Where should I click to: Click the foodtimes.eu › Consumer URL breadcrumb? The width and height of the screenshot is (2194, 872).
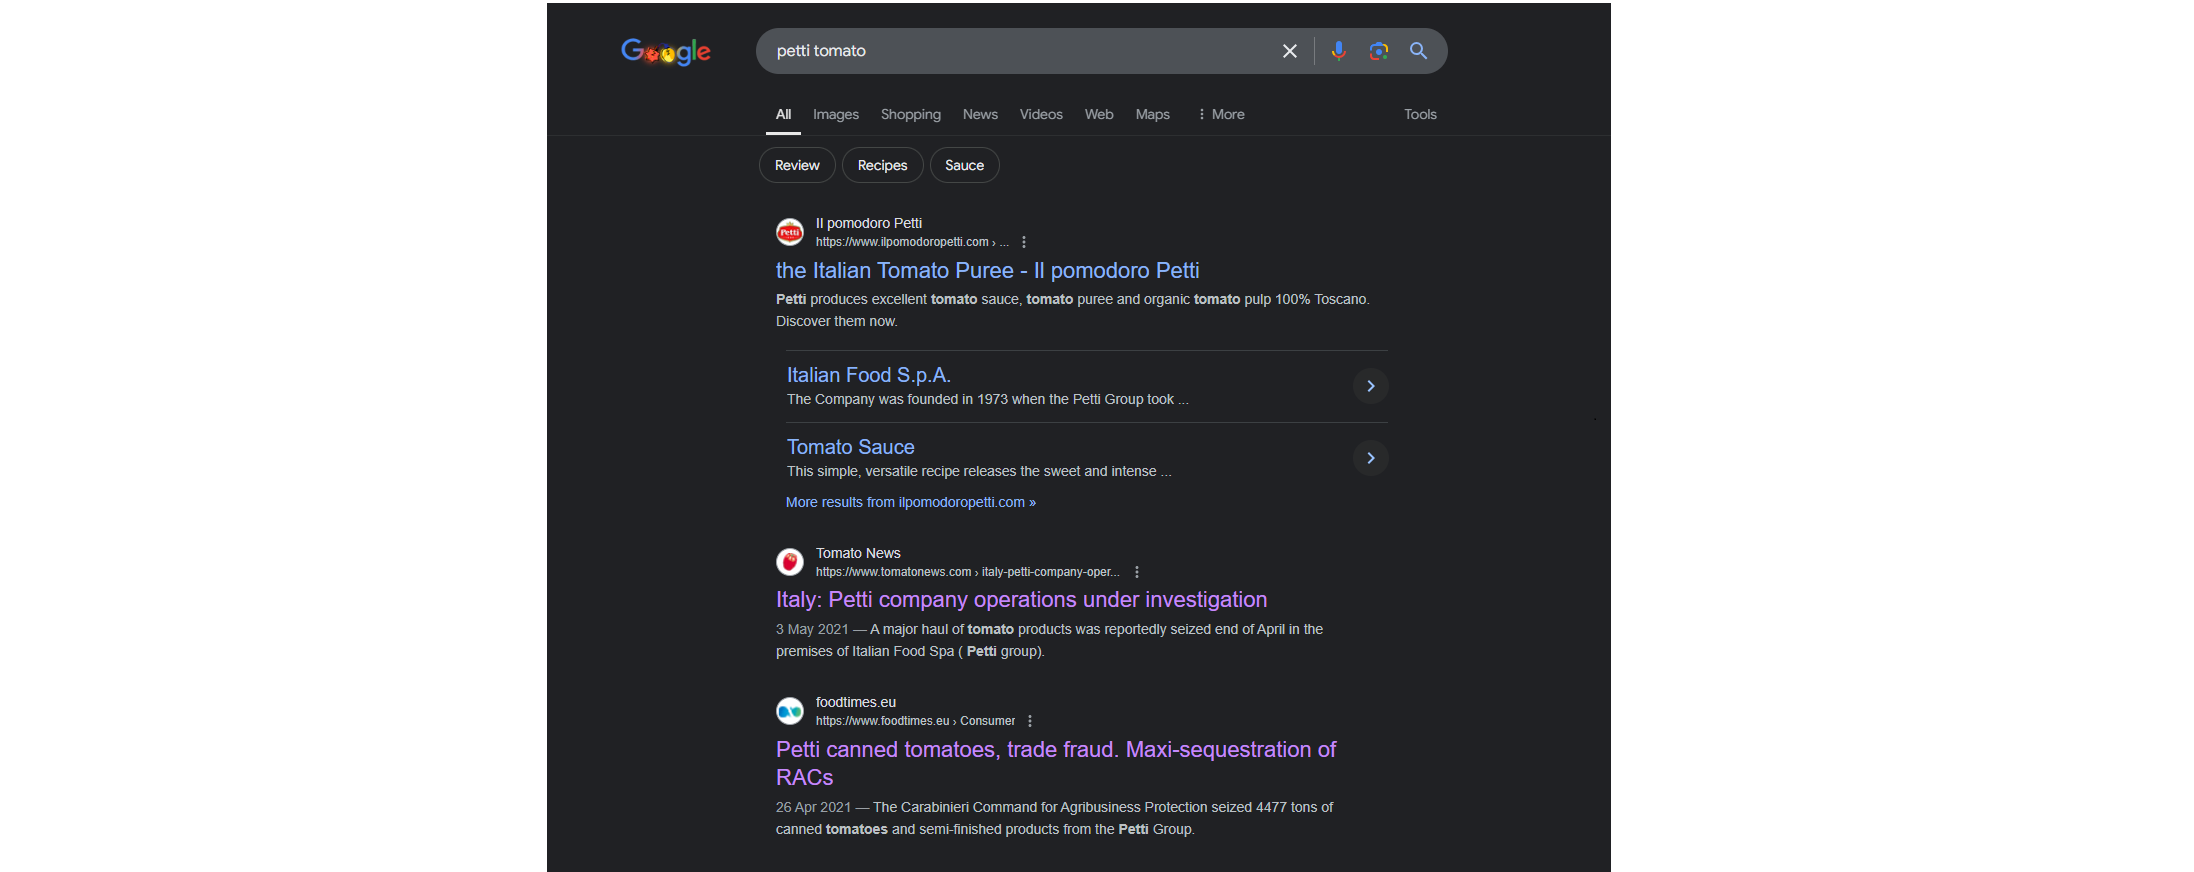click(915, 721)
